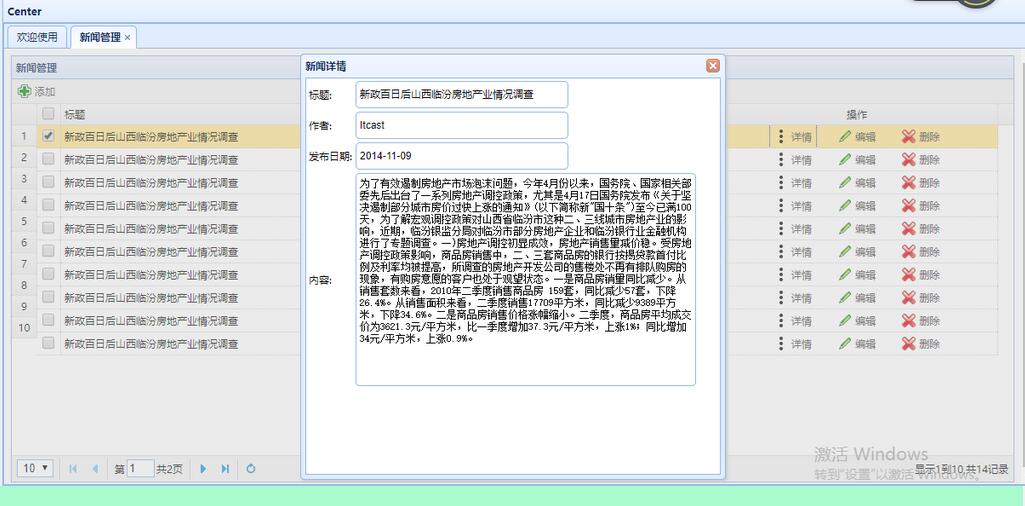This screenshot has width=1025, height=506.
Task: Click the 共2页 page count text
Action: pyautogui.click(x=169, y=469)
